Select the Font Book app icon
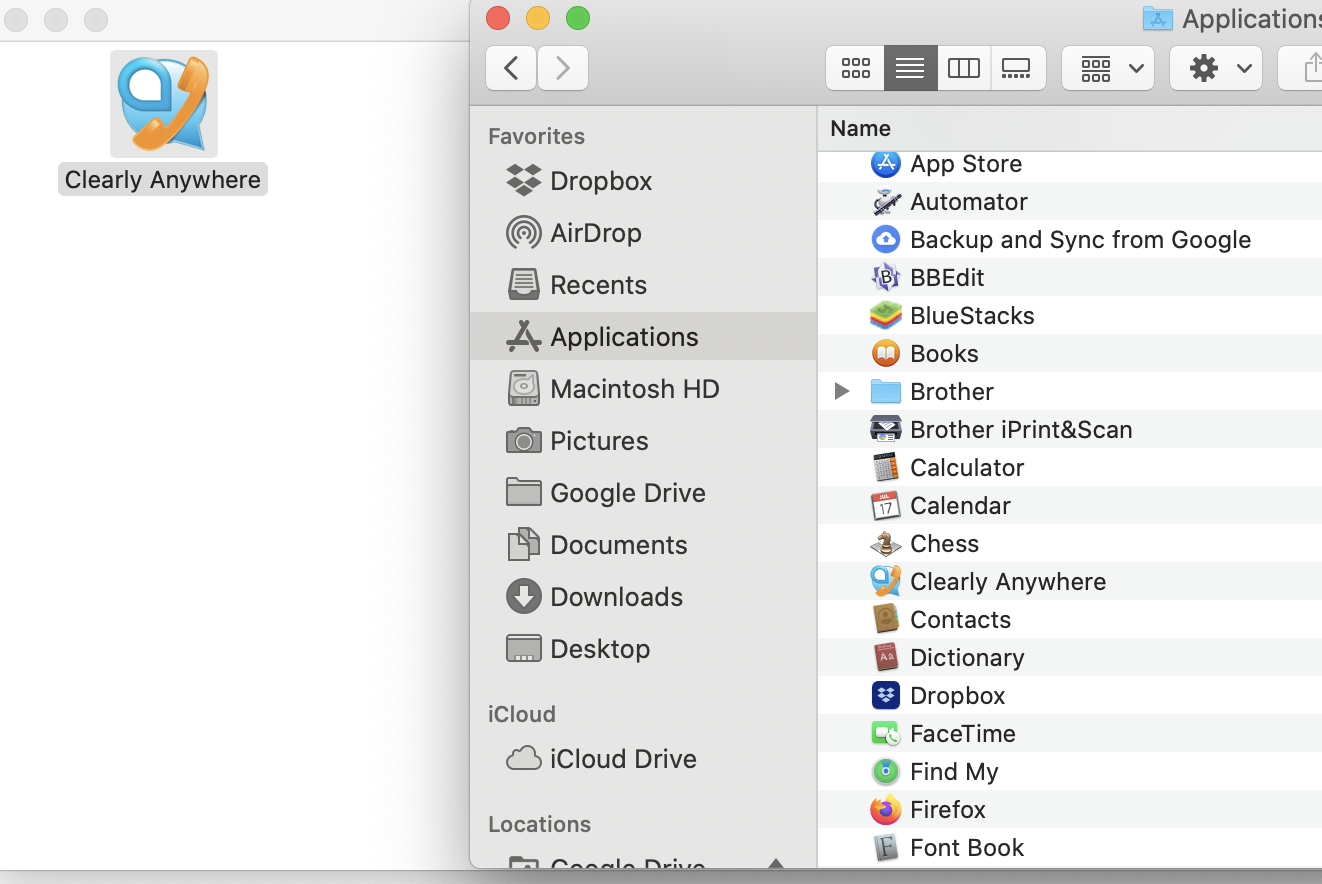Image resolution: width=1322 pixels, height=884 pixels. (x=886, y=847)
